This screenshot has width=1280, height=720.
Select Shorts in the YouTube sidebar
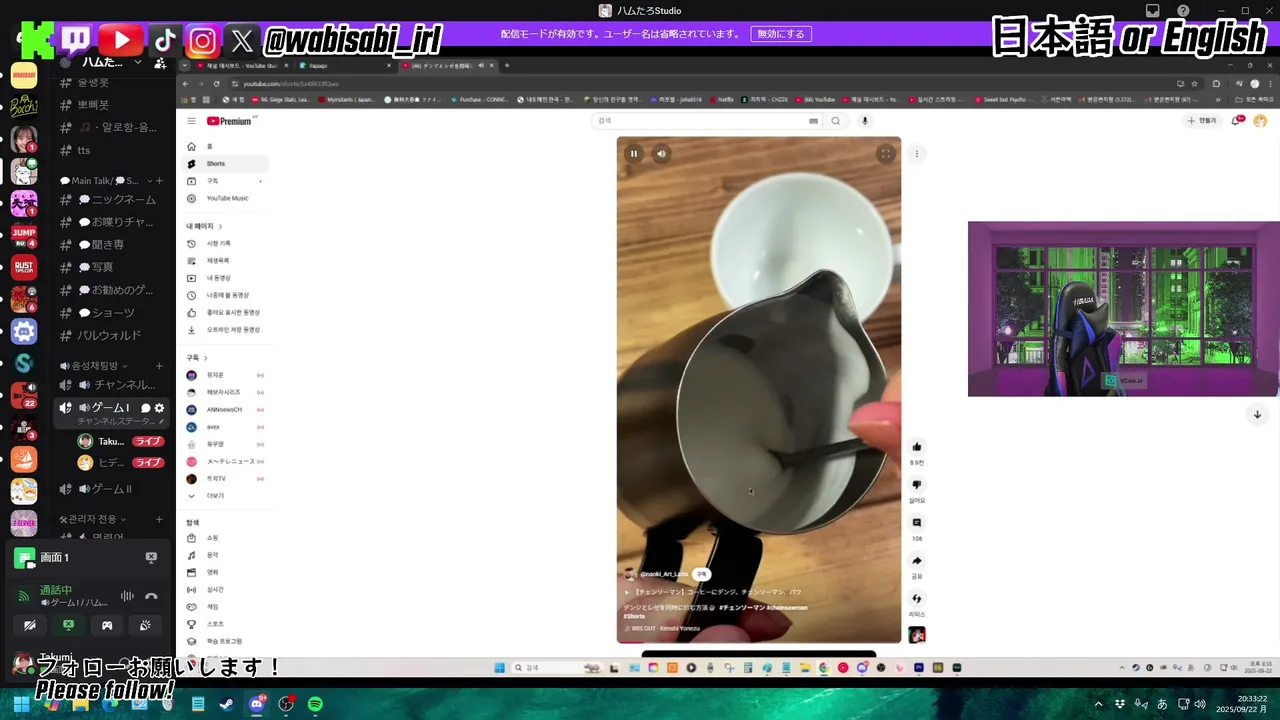[227, 164]
